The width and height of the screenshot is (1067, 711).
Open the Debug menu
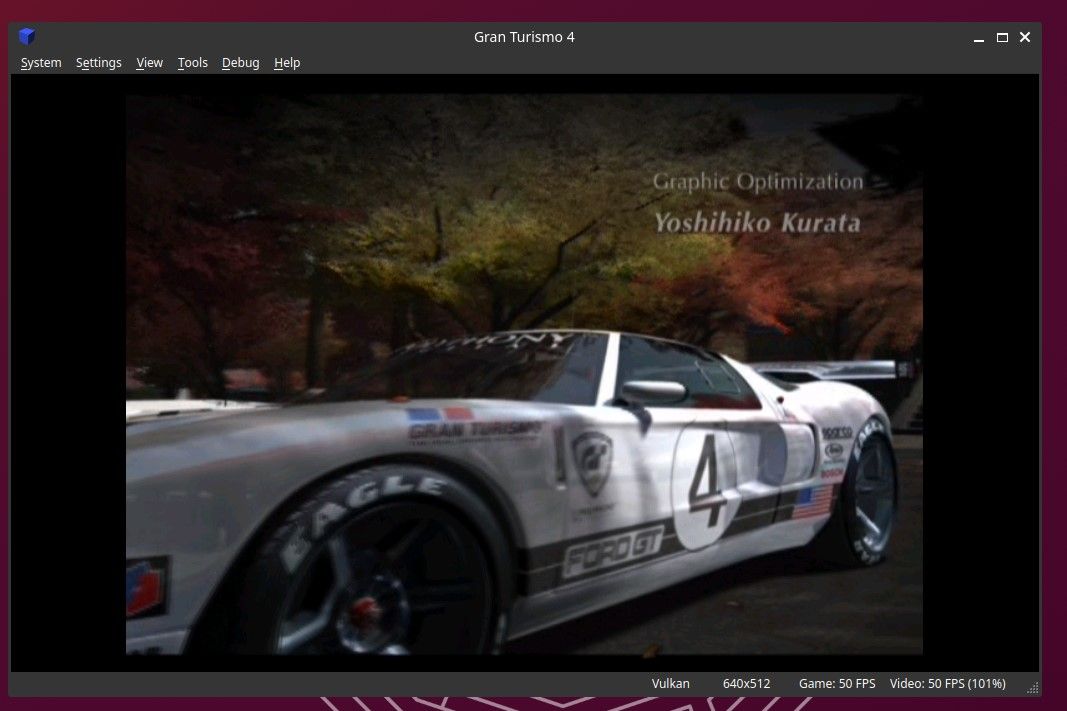(x=240, y=63)
